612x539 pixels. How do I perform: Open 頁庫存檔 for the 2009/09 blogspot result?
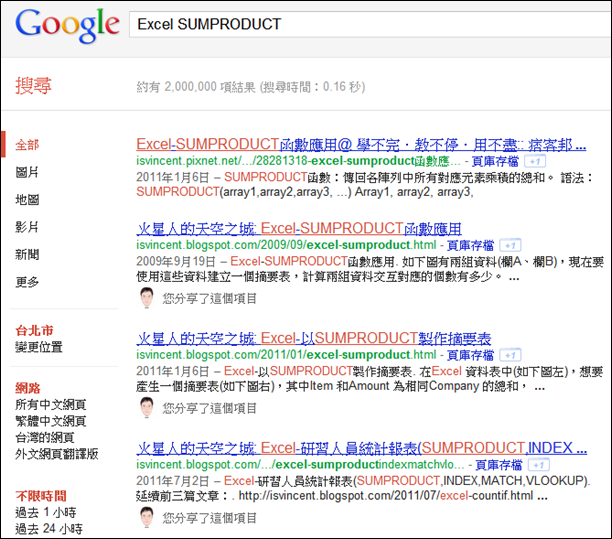pos(470,245)
